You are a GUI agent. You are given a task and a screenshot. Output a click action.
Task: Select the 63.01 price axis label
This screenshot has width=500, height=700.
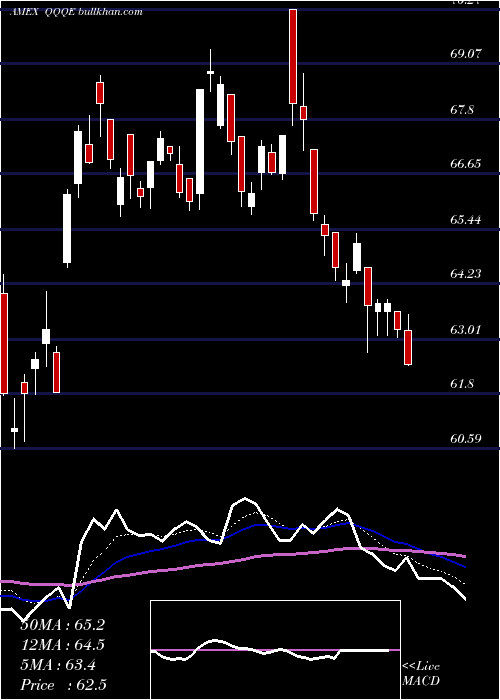466,330
